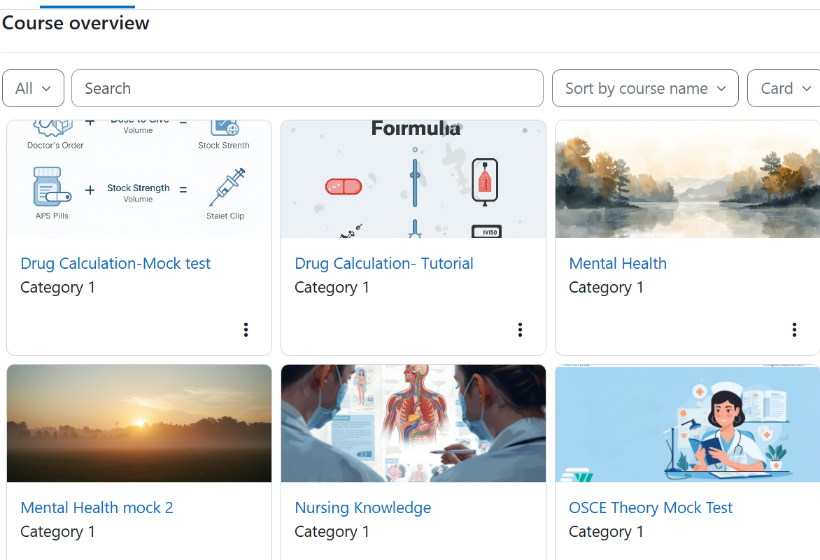Screen dimensions: 820x560
Task: Click the Search courses input field
Action: (307, 88)
